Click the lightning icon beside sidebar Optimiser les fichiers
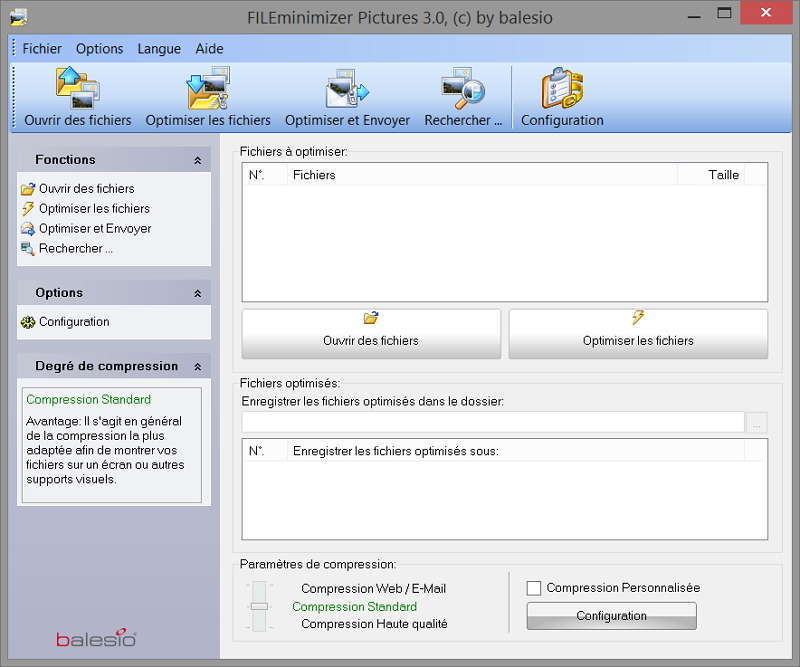The image size is (800, 667). [28, 209]
